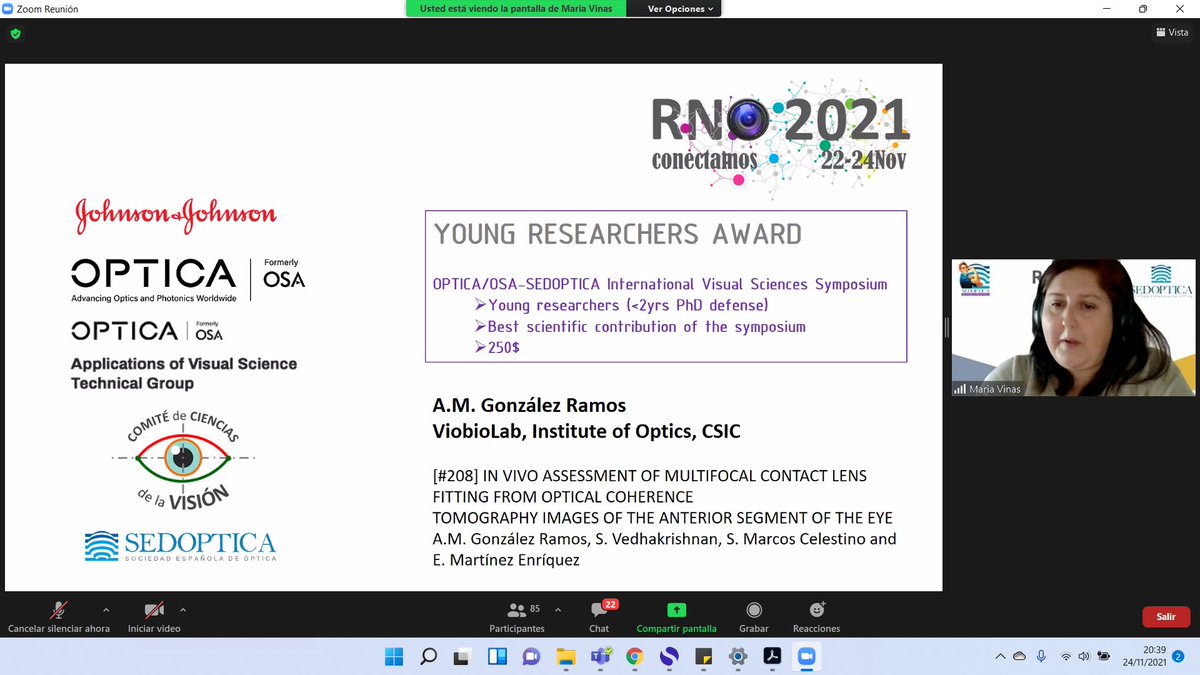Open the speaker volume control in the system tray
This screenshot has width=1200, height=675.
[1084, 657]
